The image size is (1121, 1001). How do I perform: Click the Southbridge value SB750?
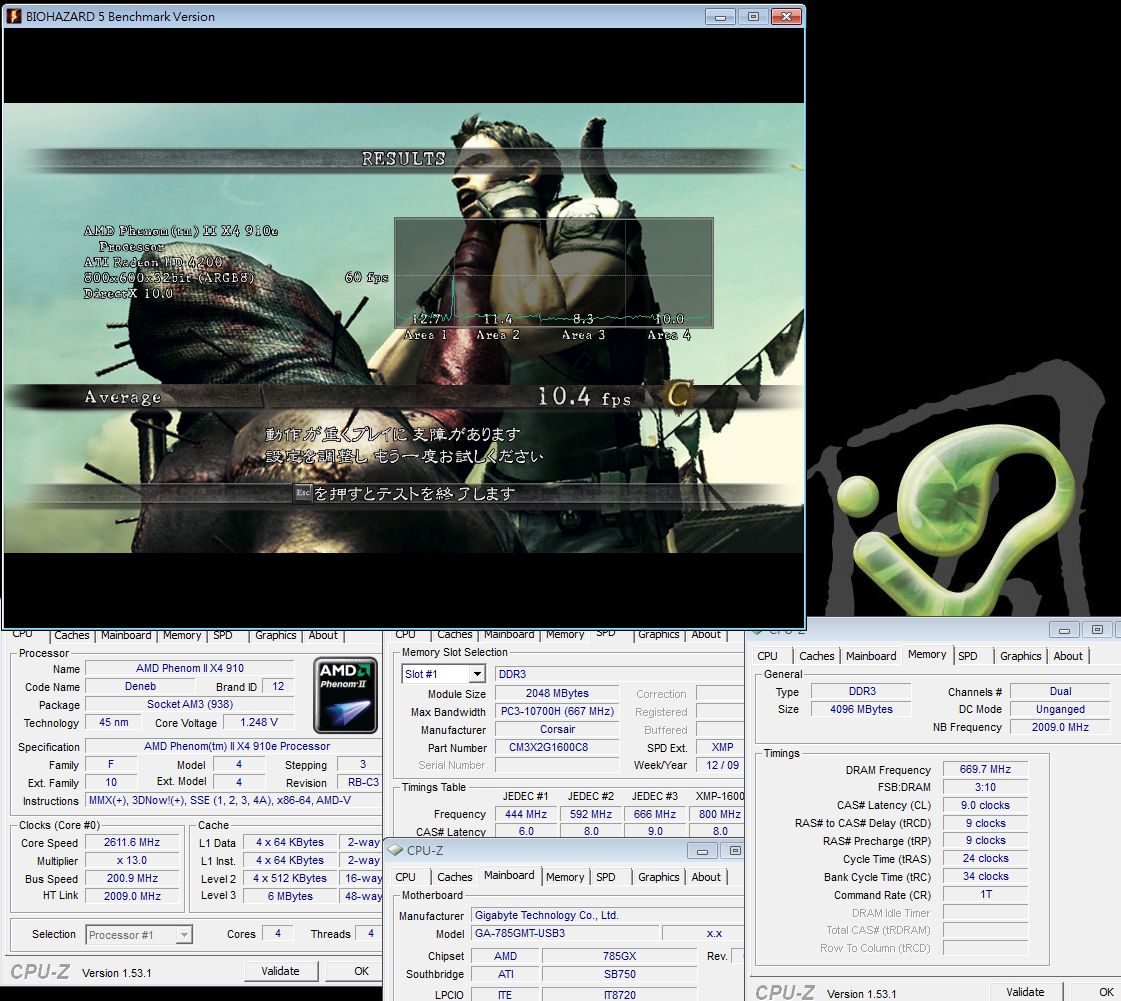click(619, 974)
